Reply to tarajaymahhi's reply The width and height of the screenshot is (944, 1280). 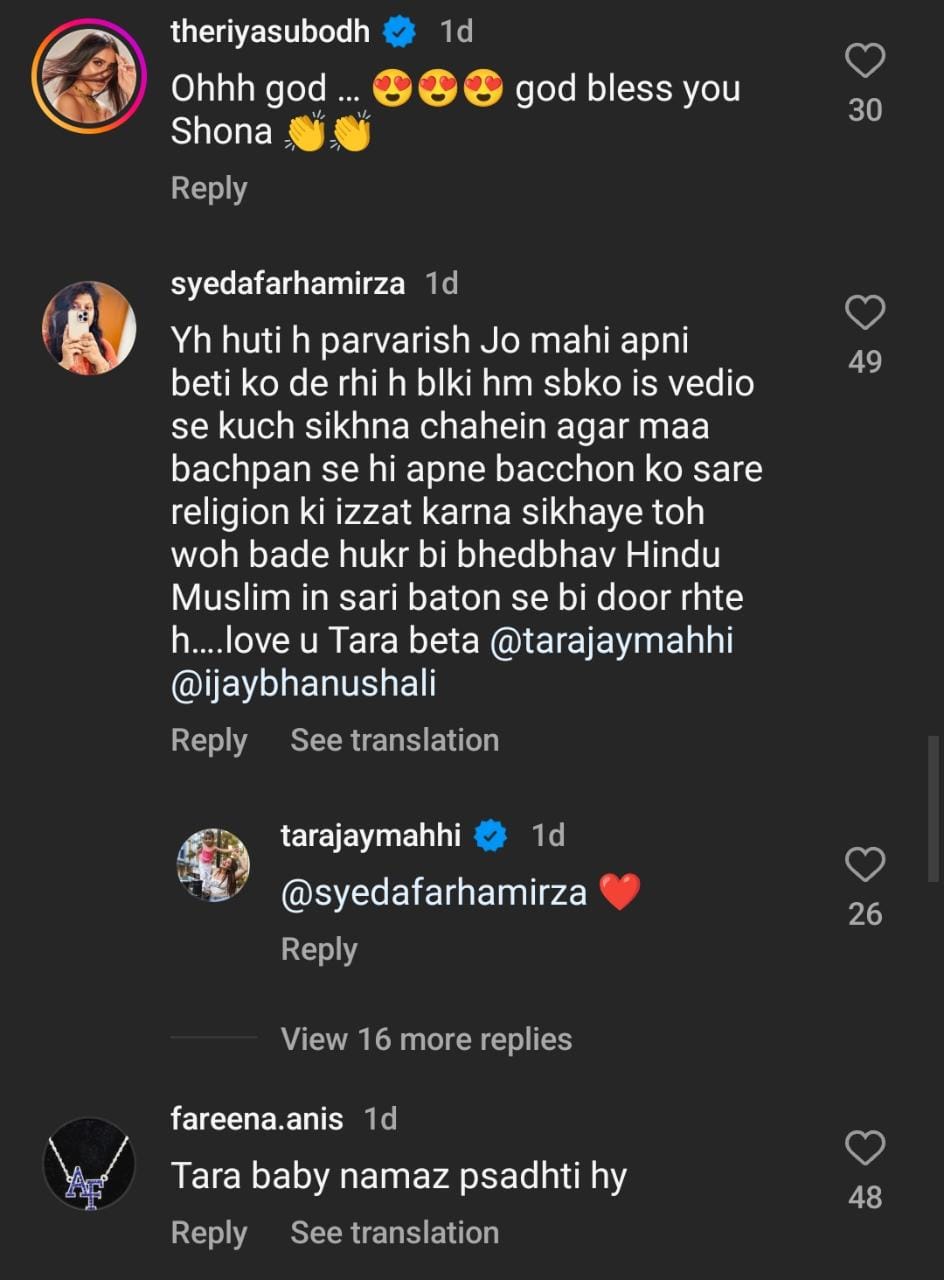pos(319,949)
